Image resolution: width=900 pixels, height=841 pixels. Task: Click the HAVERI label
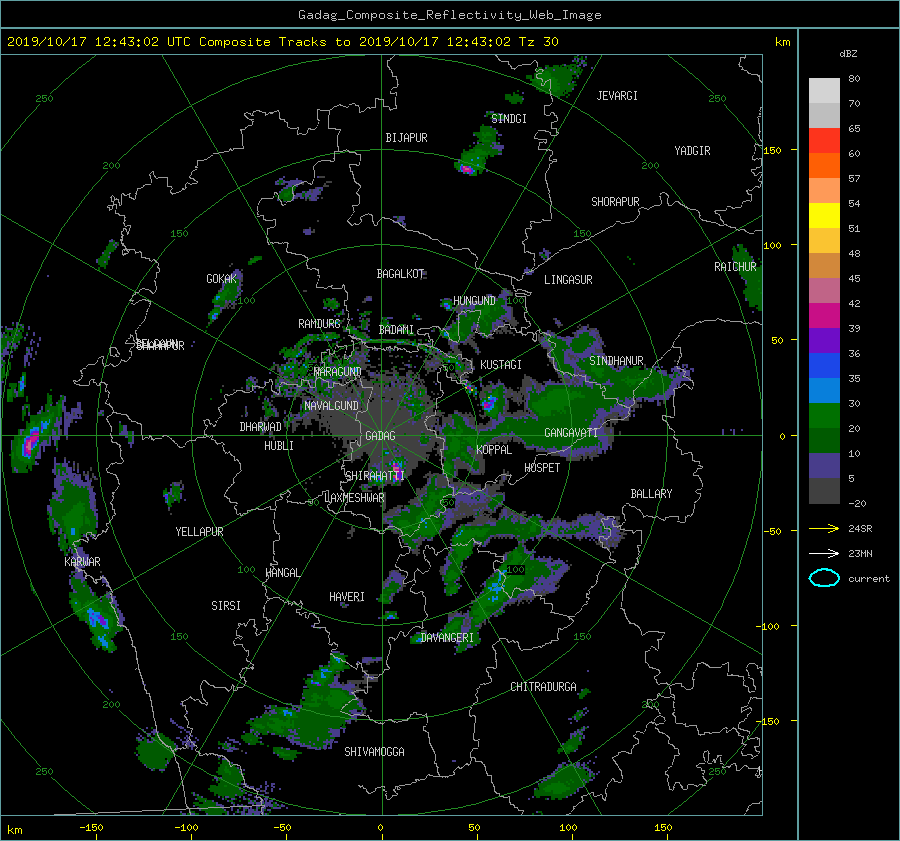347,598
